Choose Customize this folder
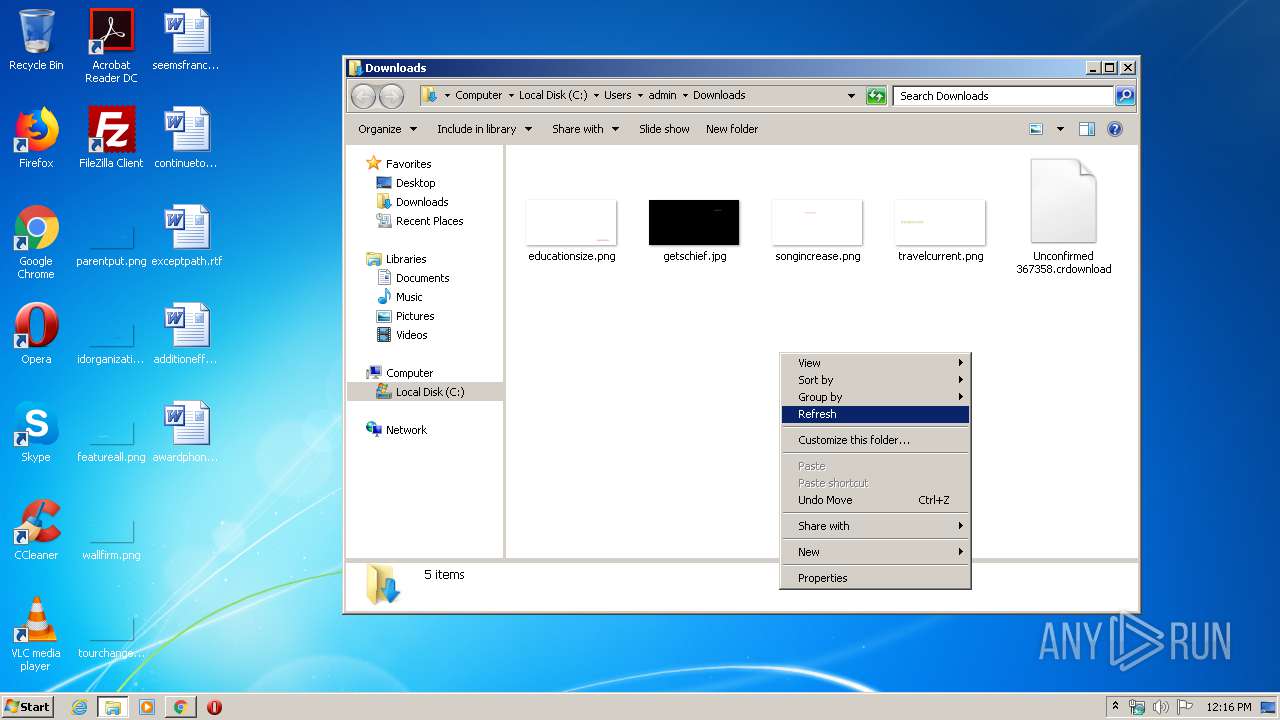 pyautogui.click(x=875, y=440)
